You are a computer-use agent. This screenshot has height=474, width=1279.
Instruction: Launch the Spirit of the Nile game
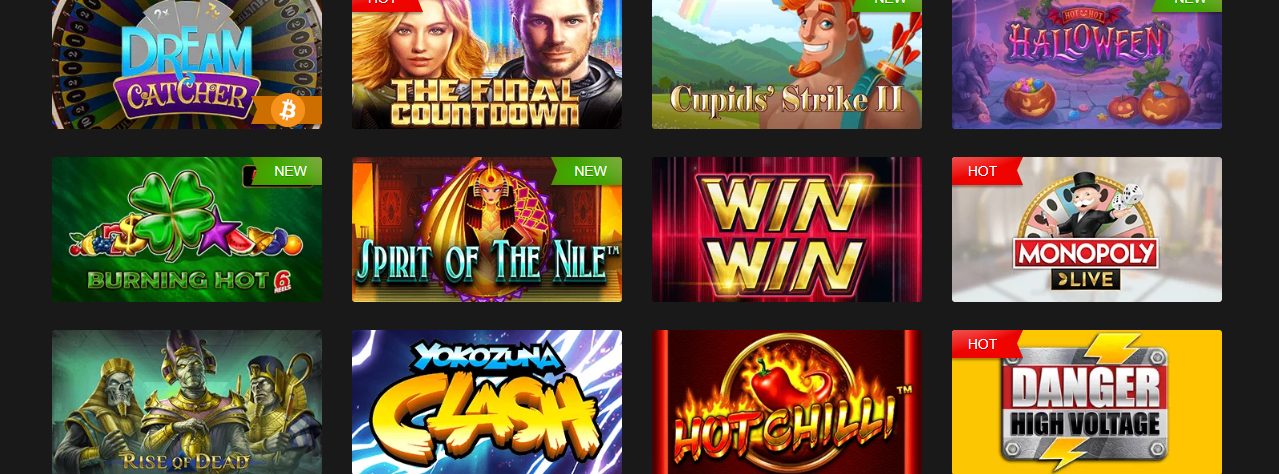click(487, 229)
